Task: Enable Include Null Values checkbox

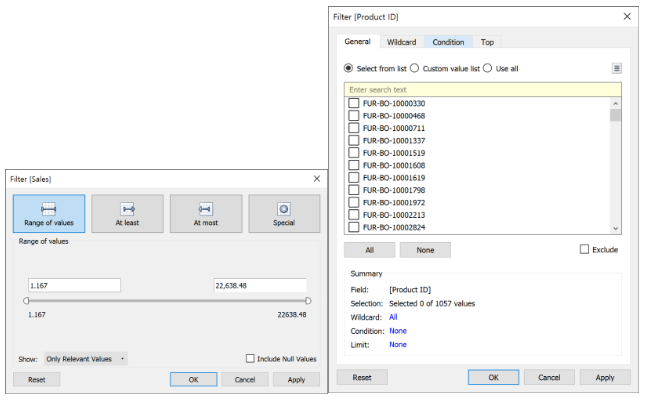Action: (250, 358)
